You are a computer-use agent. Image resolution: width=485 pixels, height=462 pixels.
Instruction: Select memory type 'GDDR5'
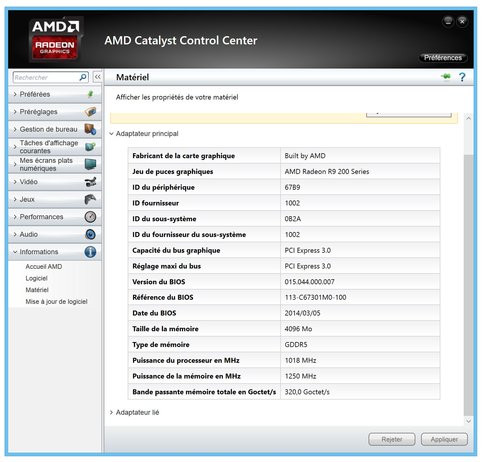click(296, 345)
